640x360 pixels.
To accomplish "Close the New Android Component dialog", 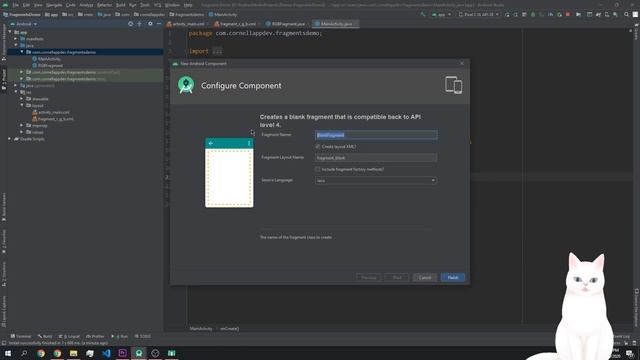I will click(x=462, y=63).
